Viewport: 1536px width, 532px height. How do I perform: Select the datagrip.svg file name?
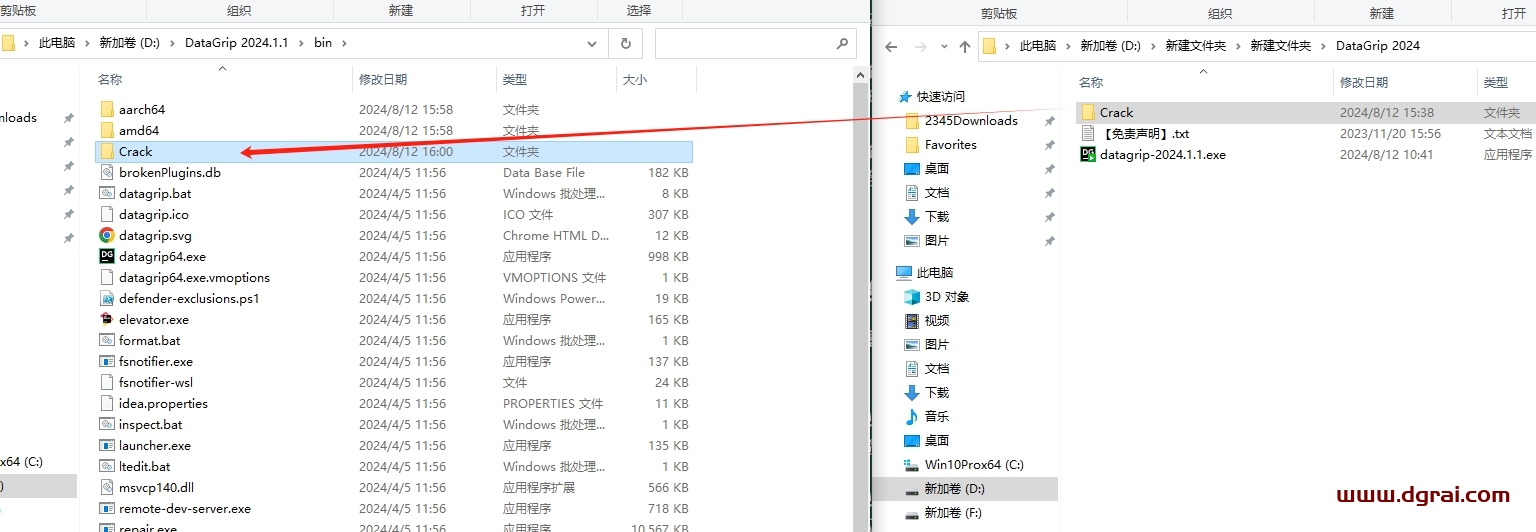[x=155, y=235]
